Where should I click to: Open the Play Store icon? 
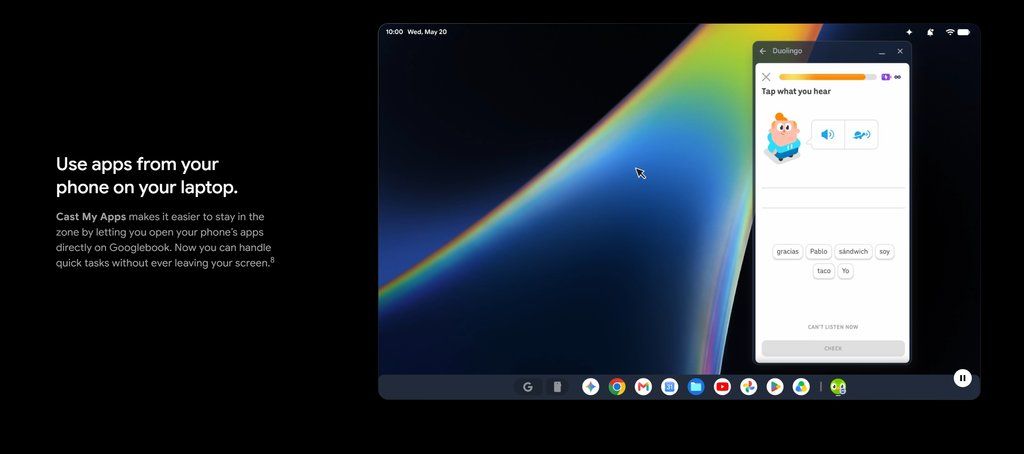(775, 387)
